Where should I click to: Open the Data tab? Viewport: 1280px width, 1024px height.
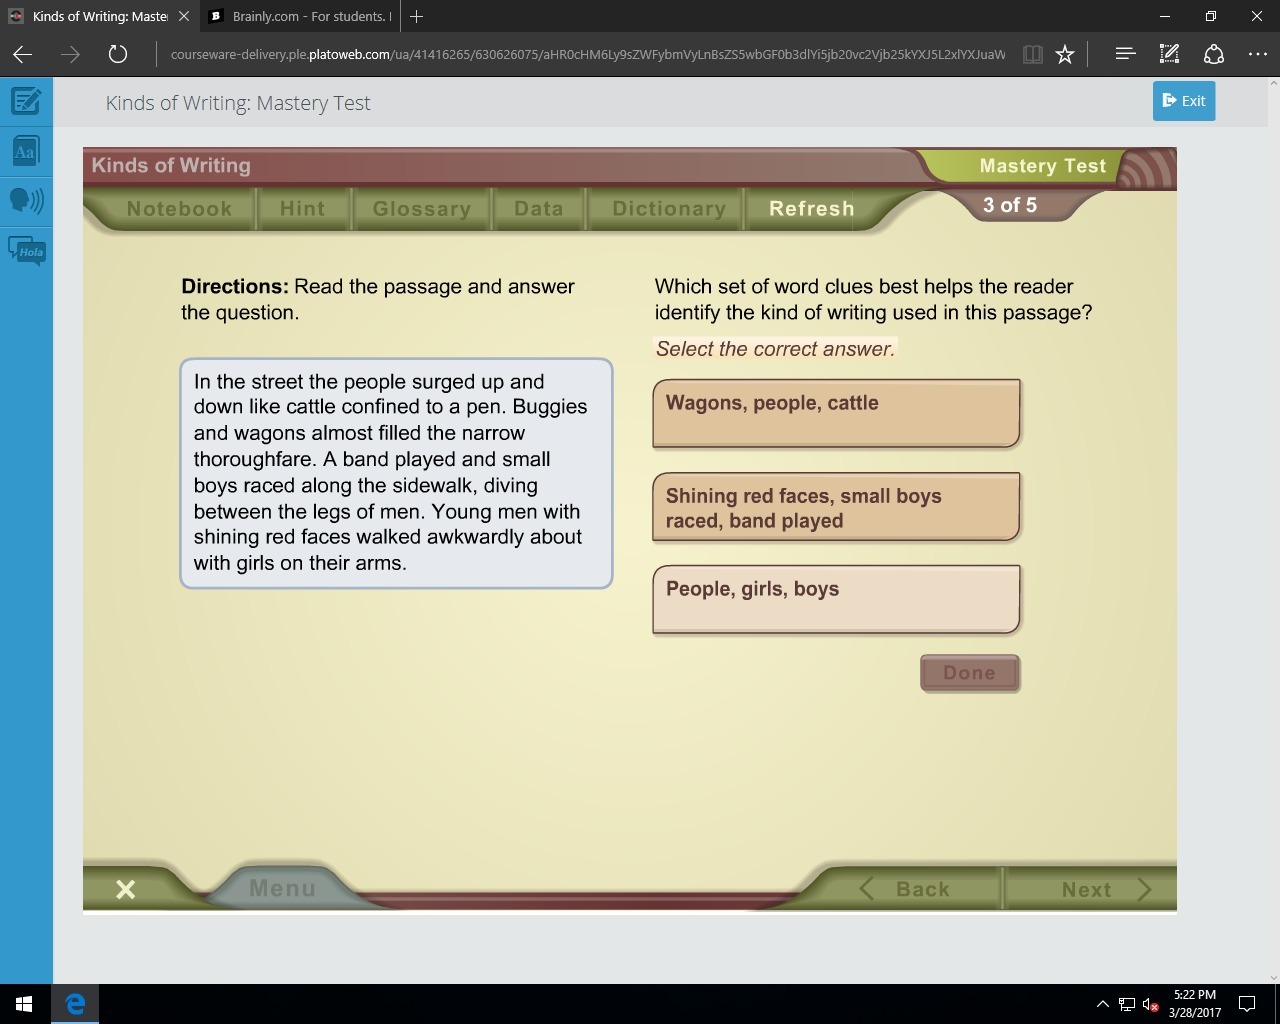[x=539, y=209]
